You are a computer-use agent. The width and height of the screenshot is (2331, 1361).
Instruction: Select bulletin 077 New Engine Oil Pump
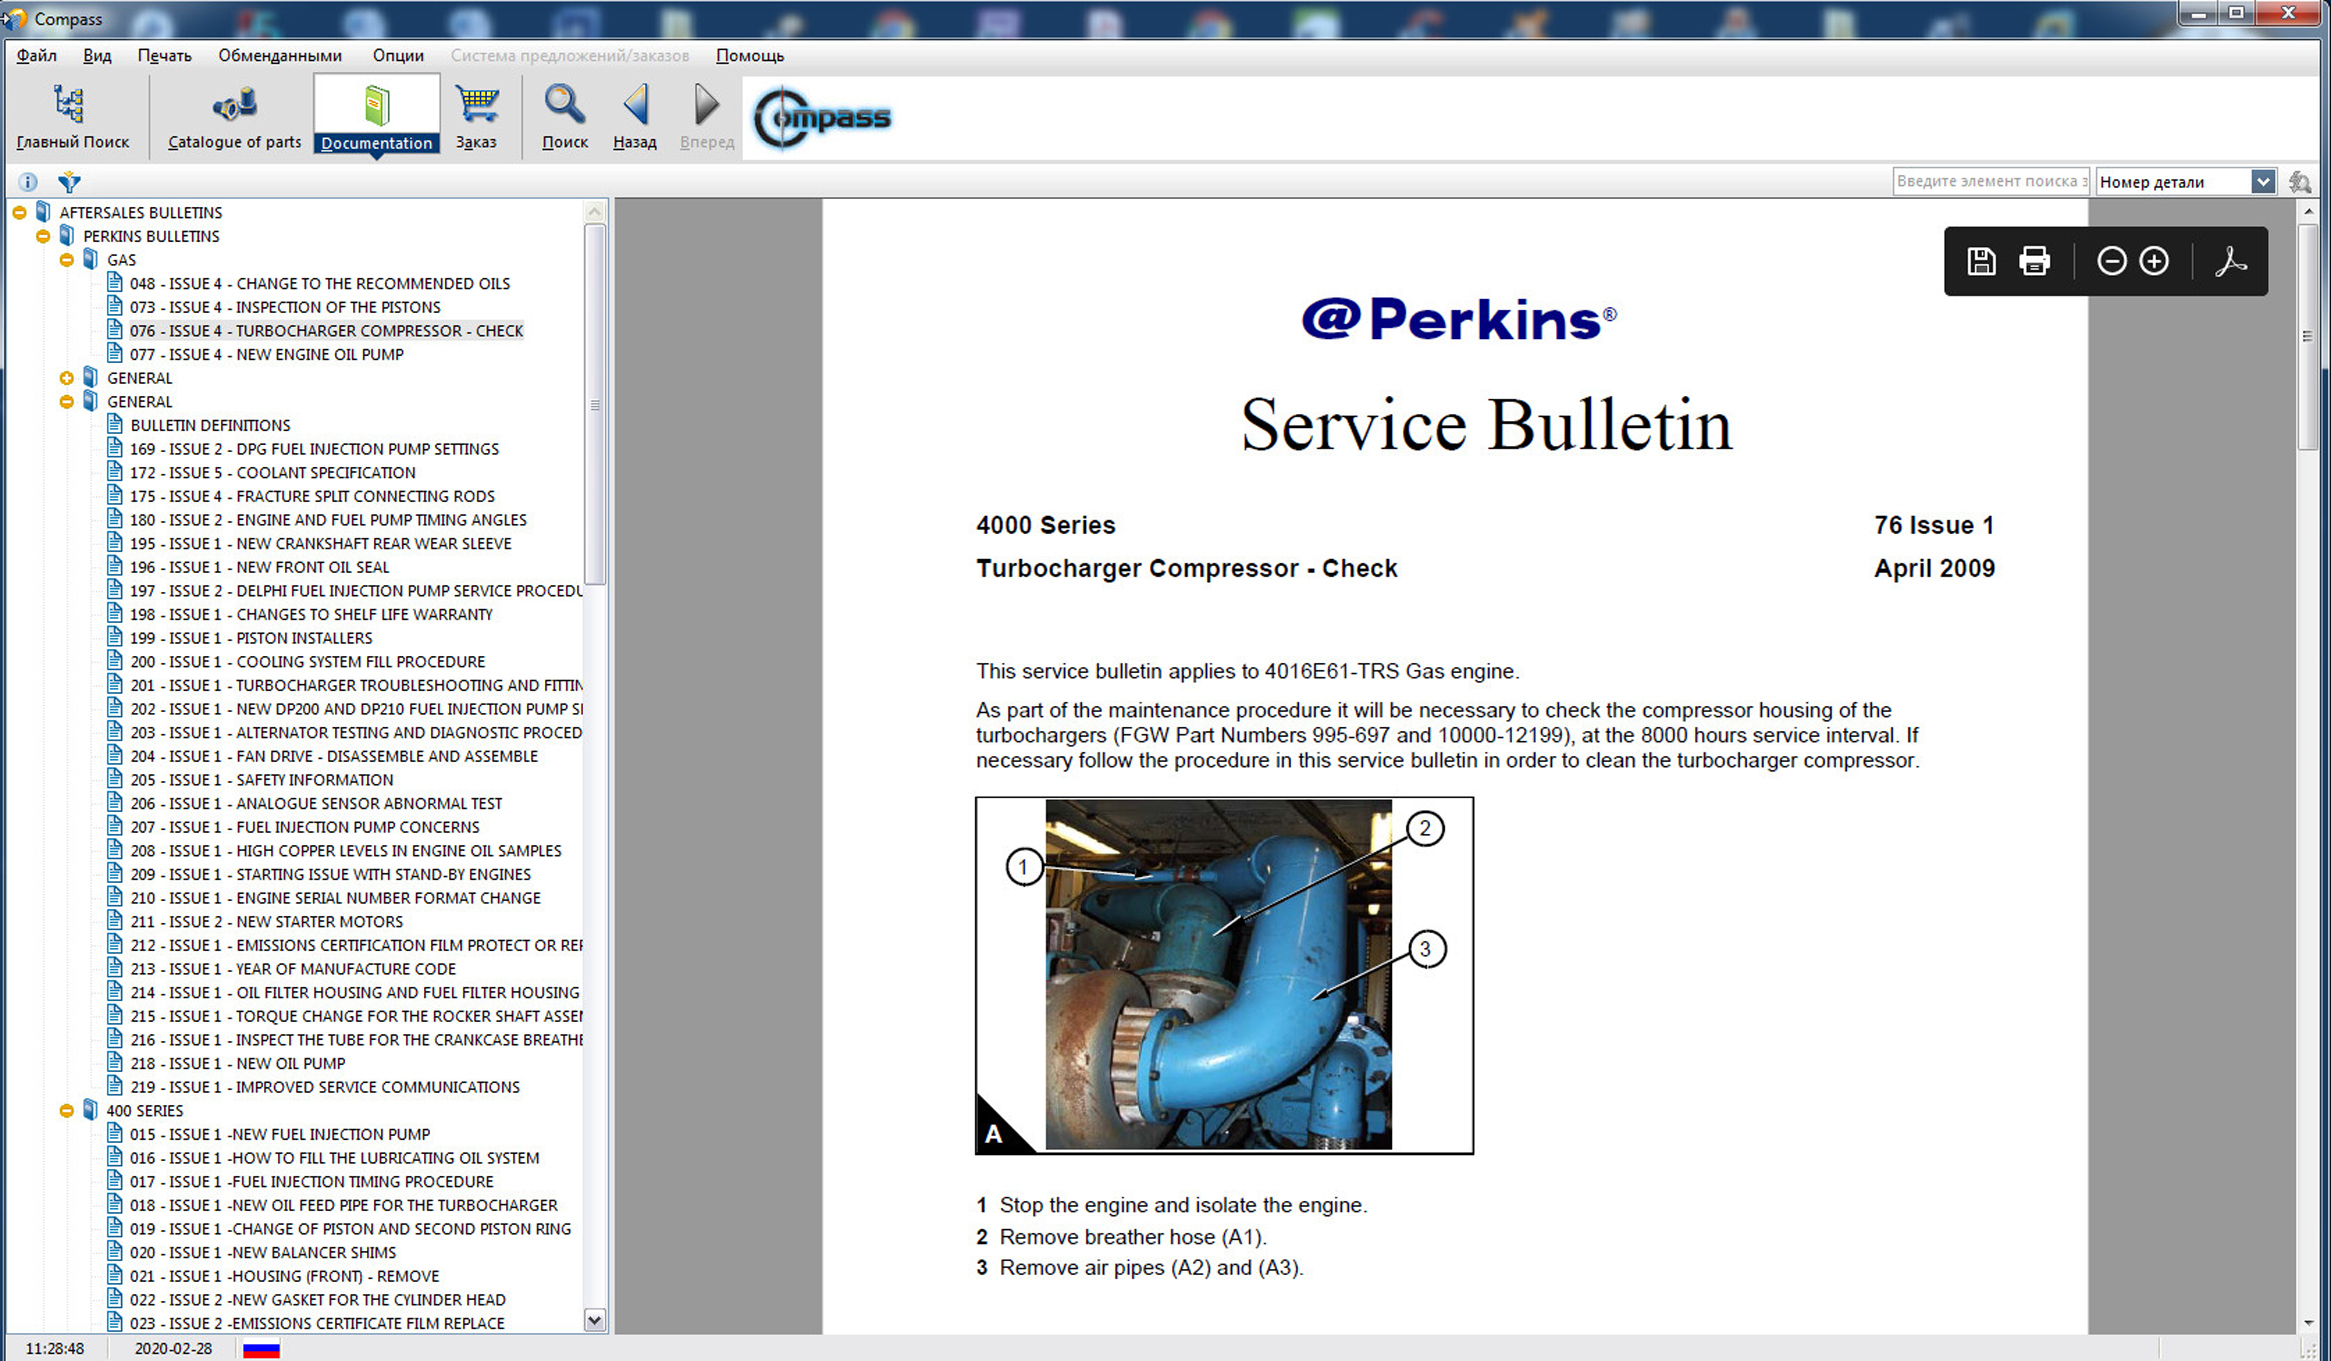coord(266,355)
